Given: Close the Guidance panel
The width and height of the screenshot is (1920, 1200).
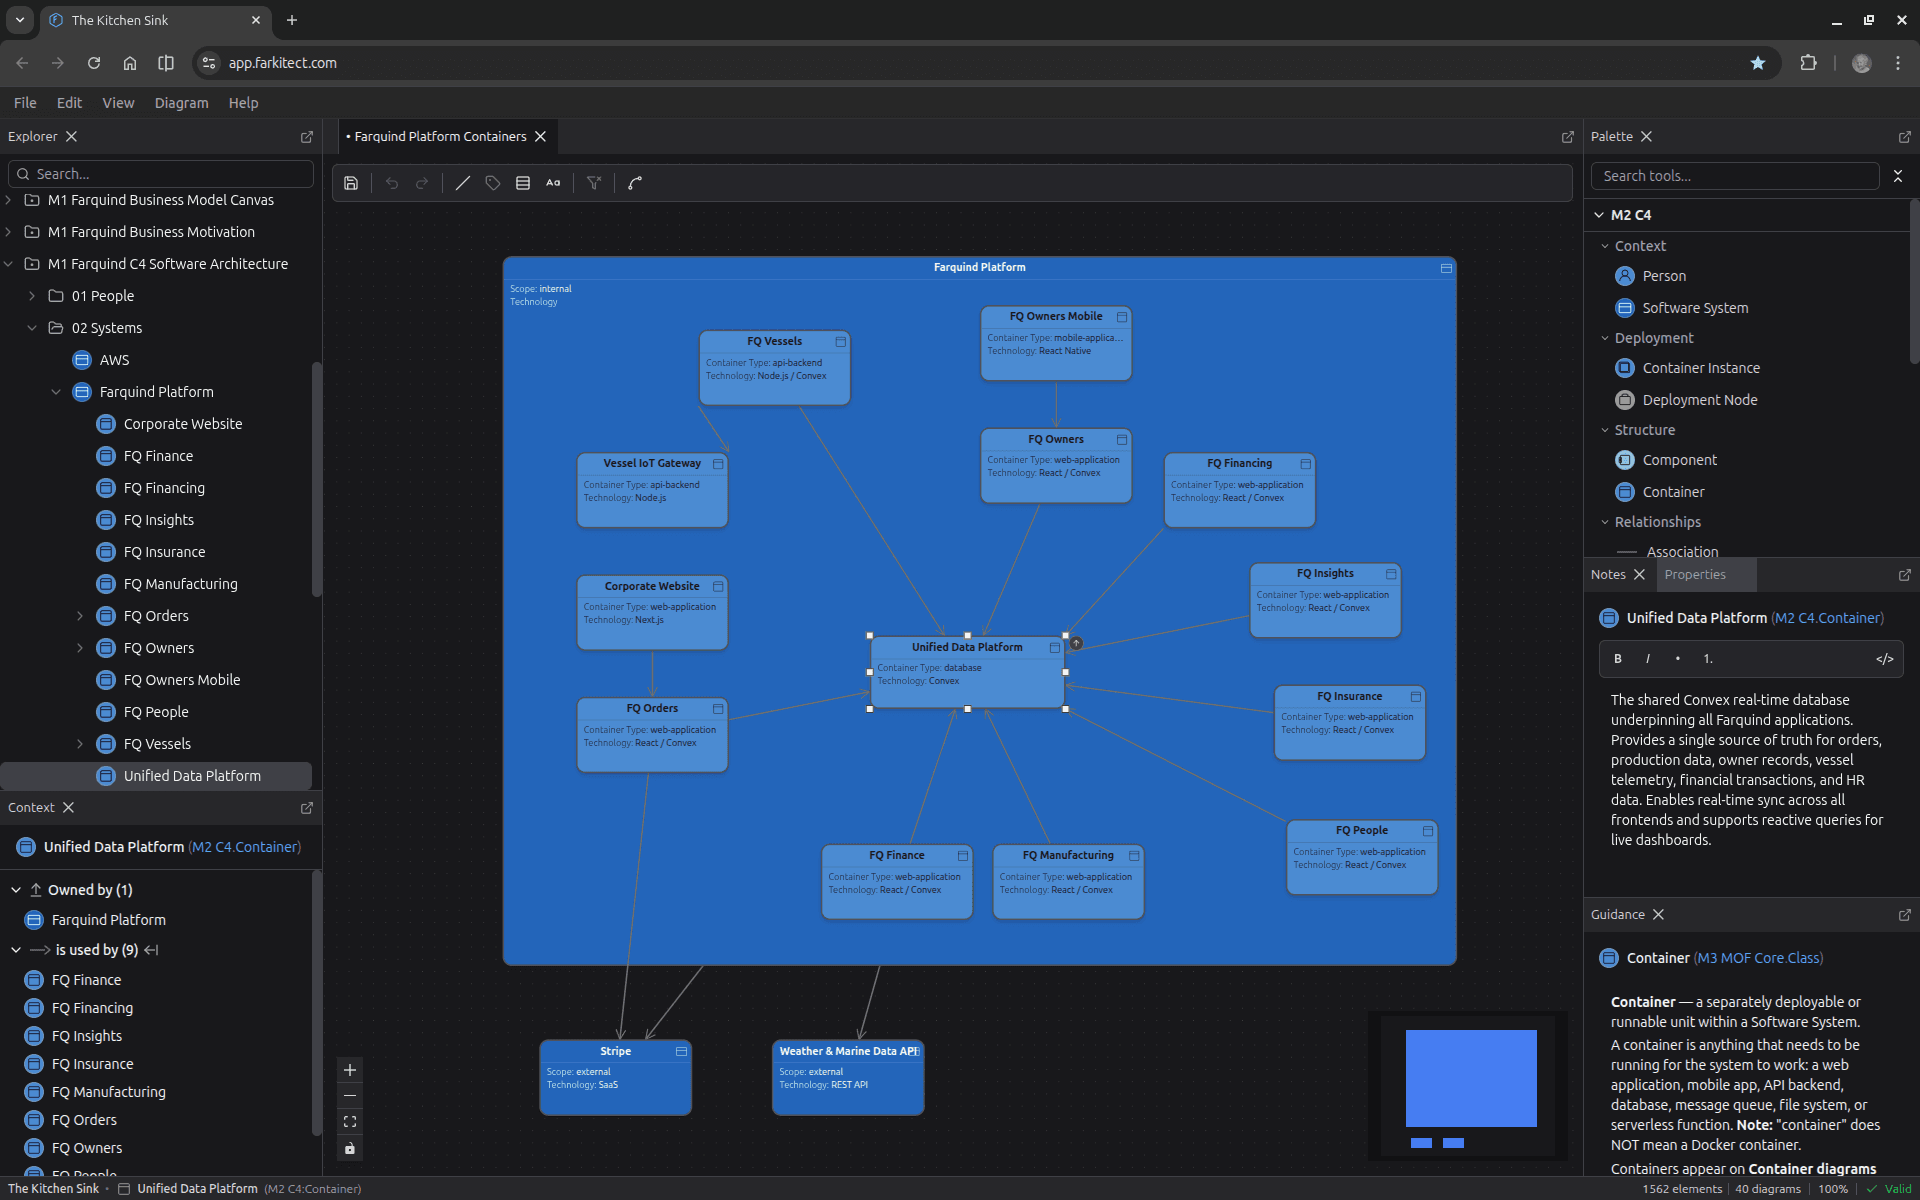Looking at the screenshot, I should [x=1658, y=915].
